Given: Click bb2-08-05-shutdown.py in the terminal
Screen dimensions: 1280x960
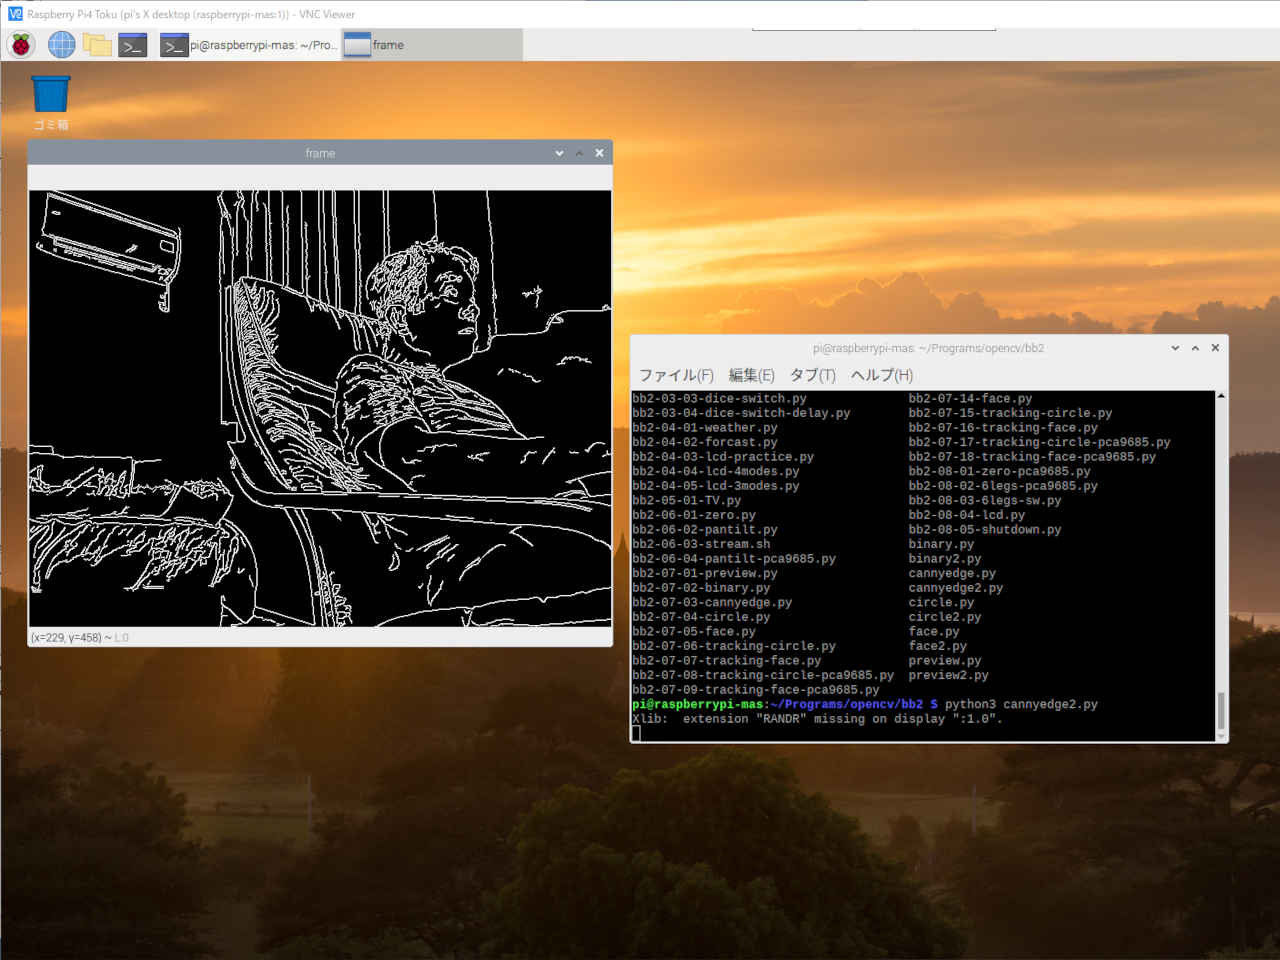Looking at the screenshot, I should point(985,530).
